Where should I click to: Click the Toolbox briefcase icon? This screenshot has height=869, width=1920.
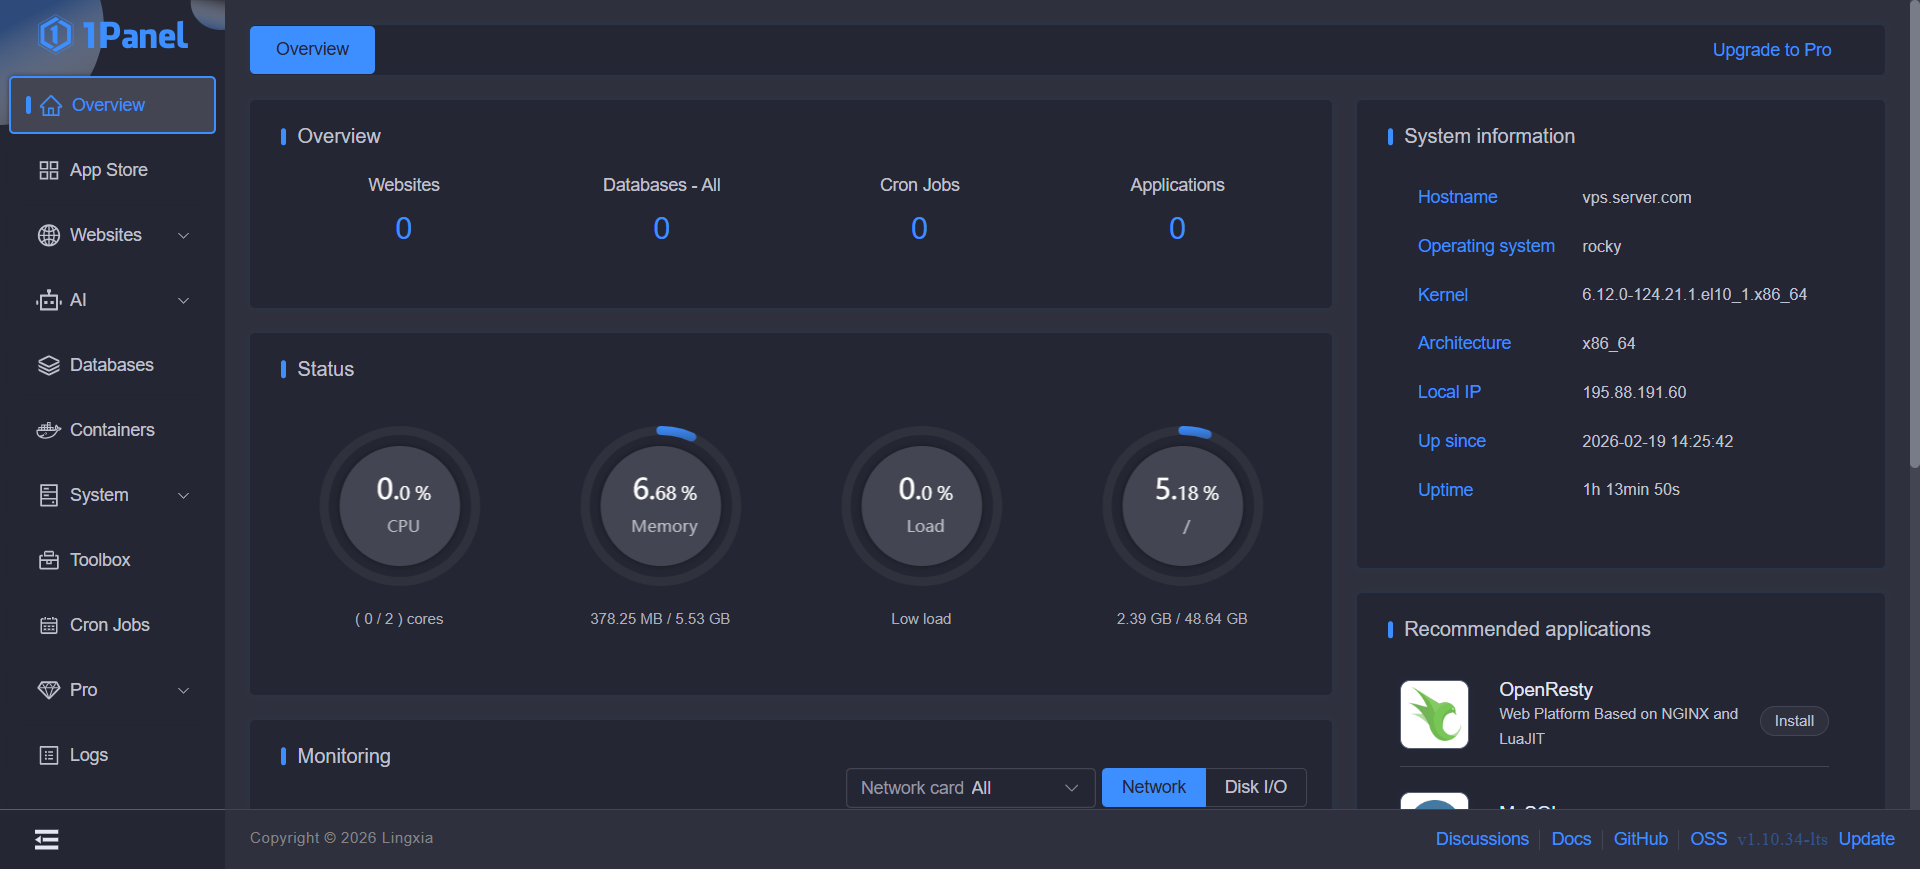coord(48,560)
